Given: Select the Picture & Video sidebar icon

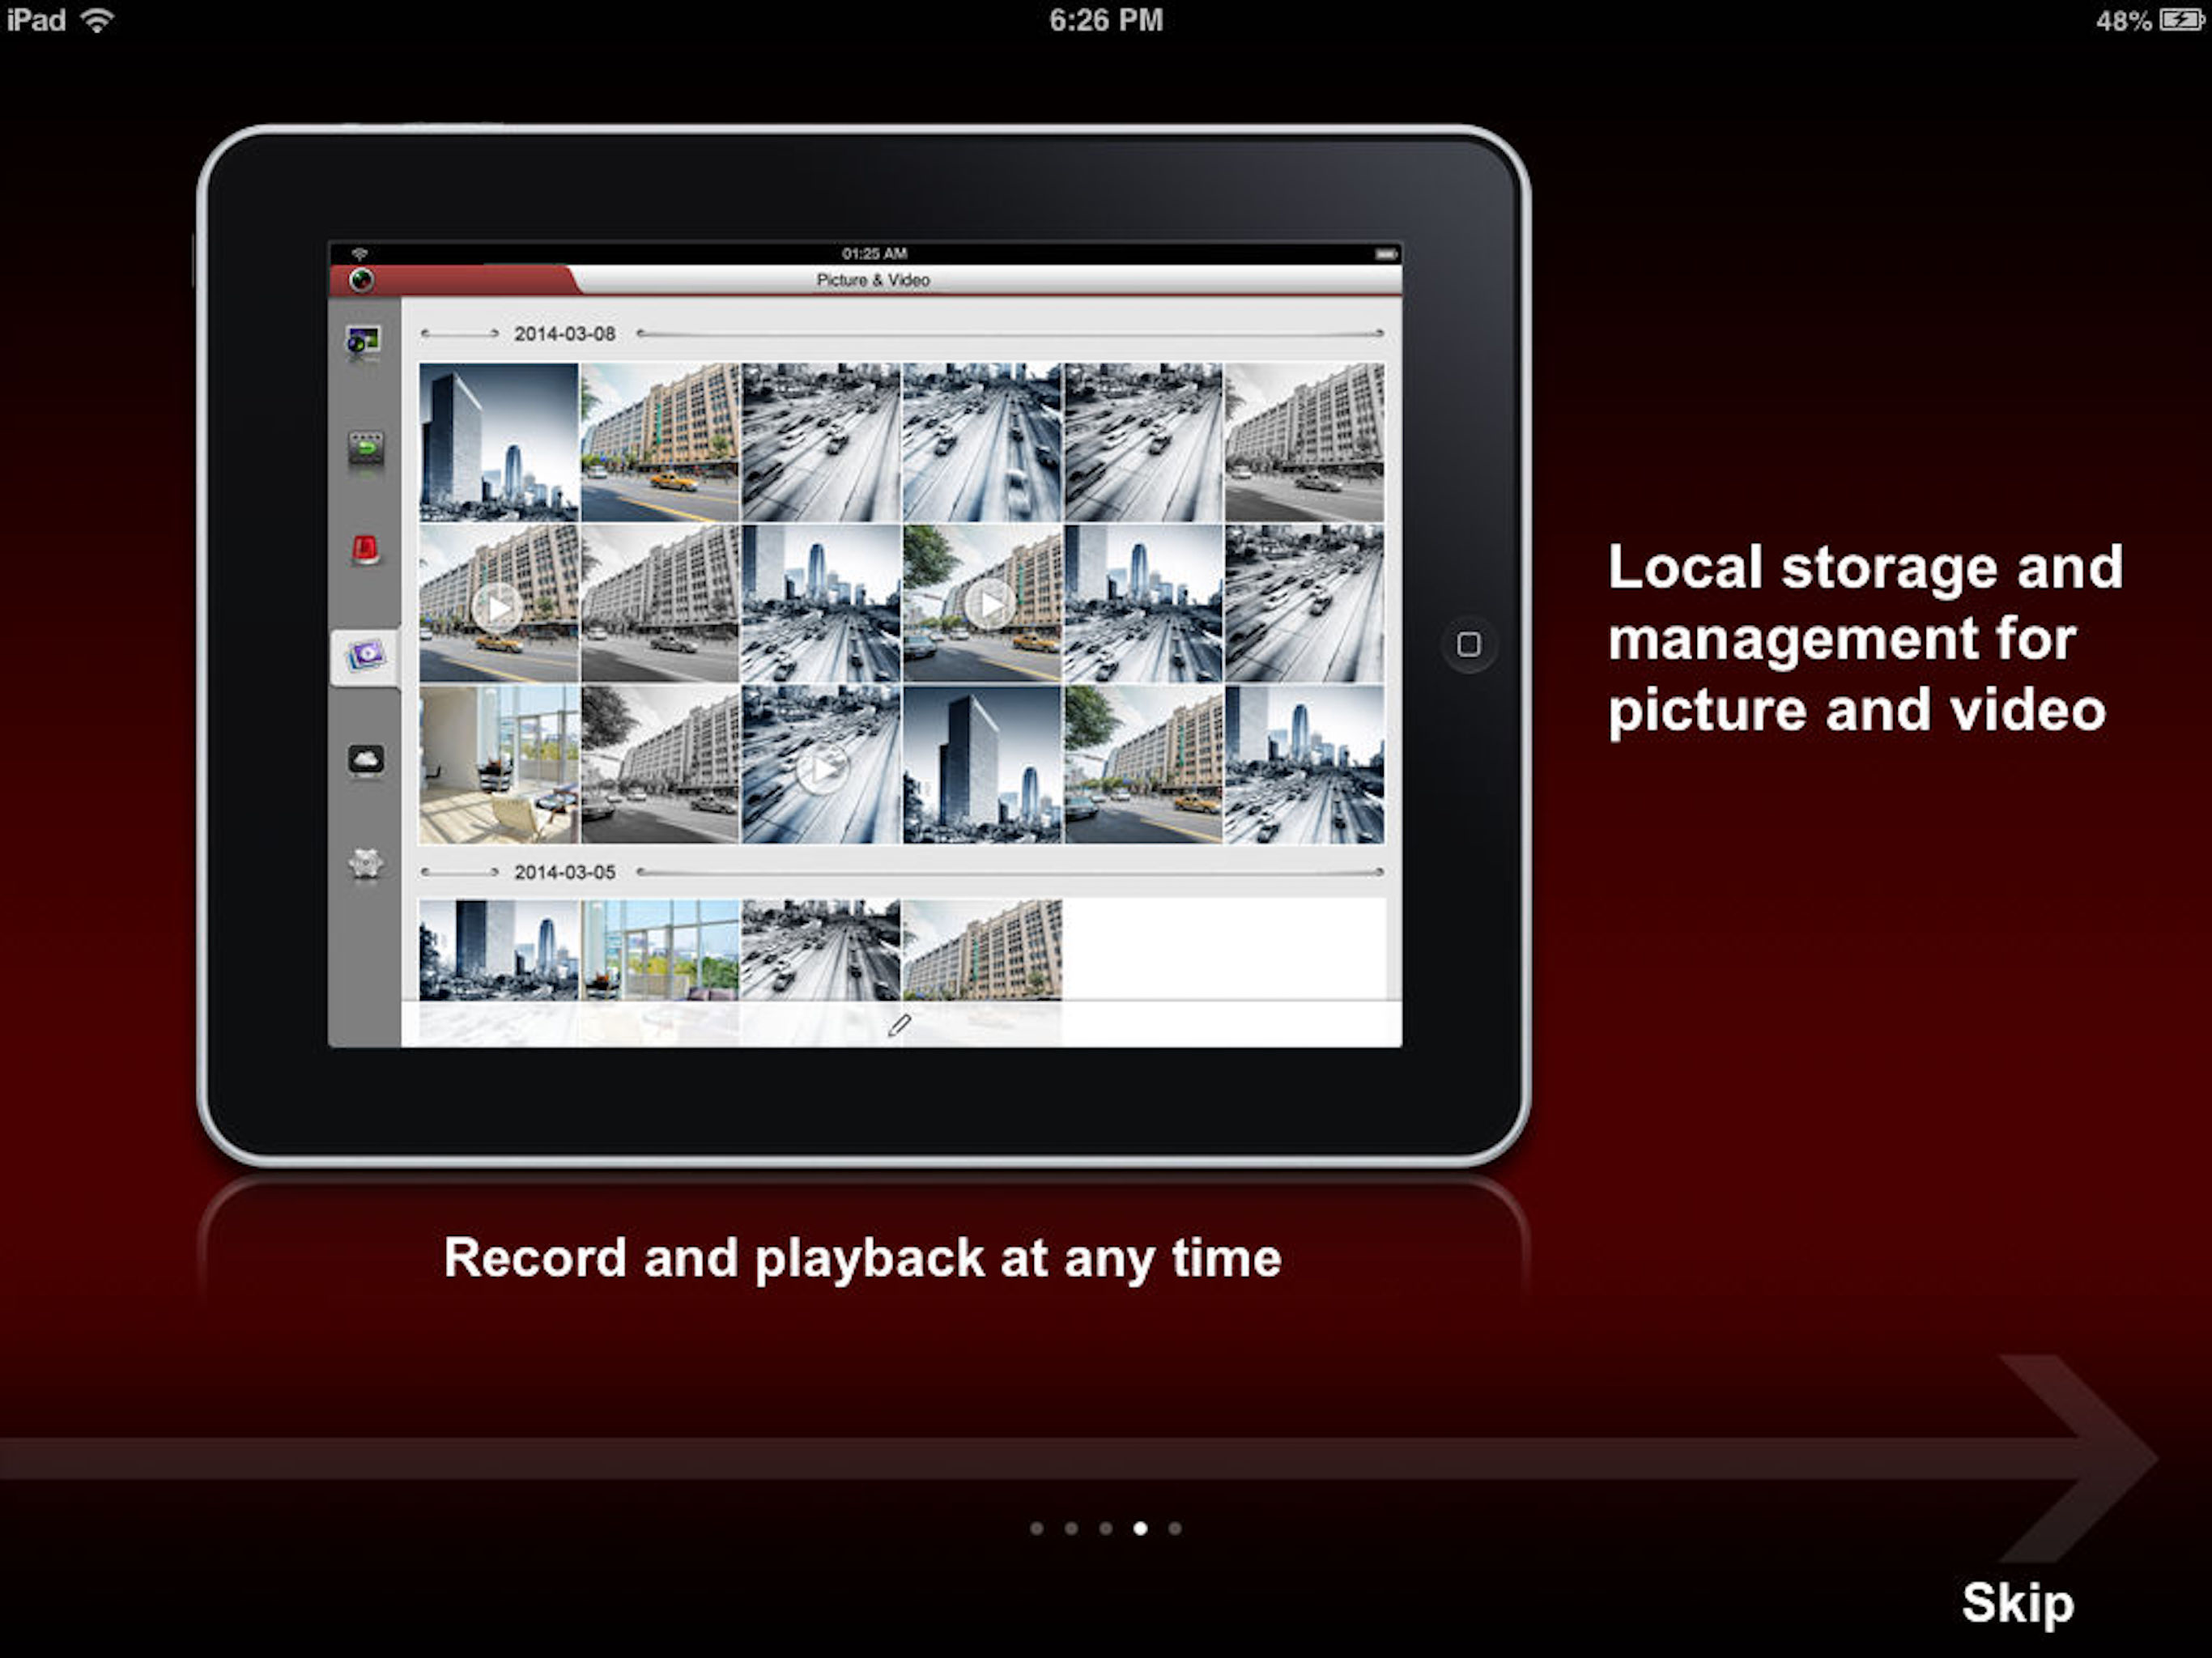Looking at the screenshot, I should (366, 656).
